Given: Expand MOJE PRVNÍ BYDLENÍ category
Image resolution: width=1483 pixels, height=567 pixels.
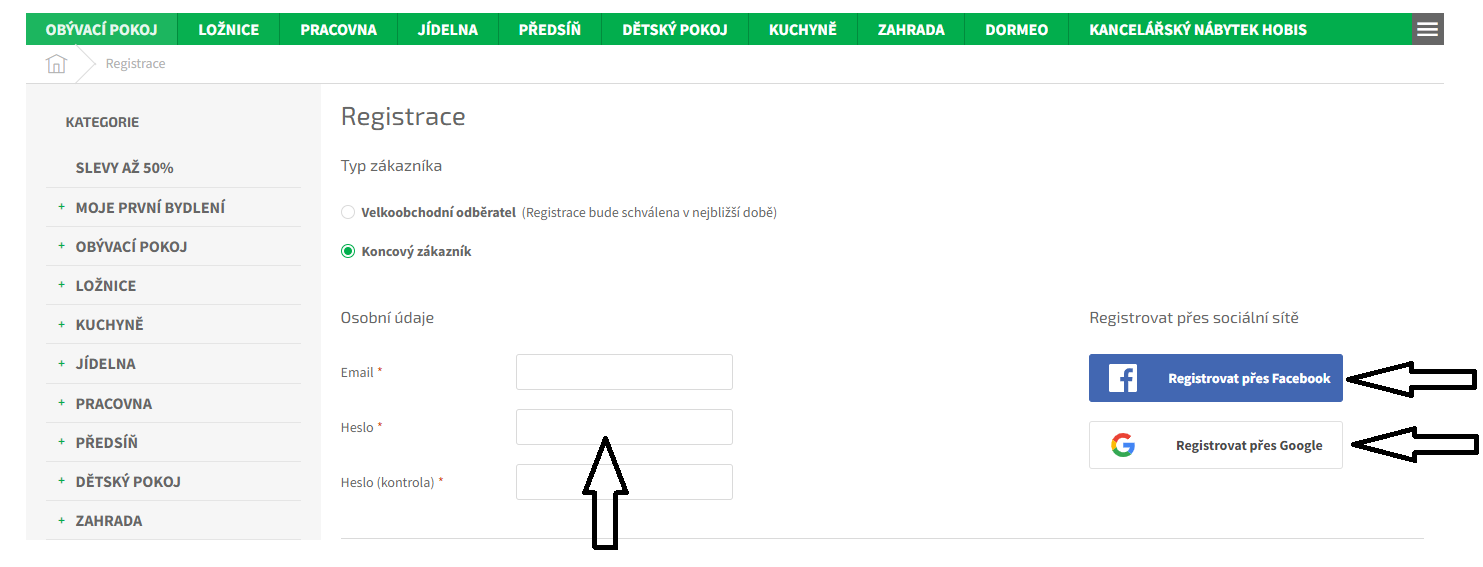Looking at the screenshot, I should coord(61,207).
